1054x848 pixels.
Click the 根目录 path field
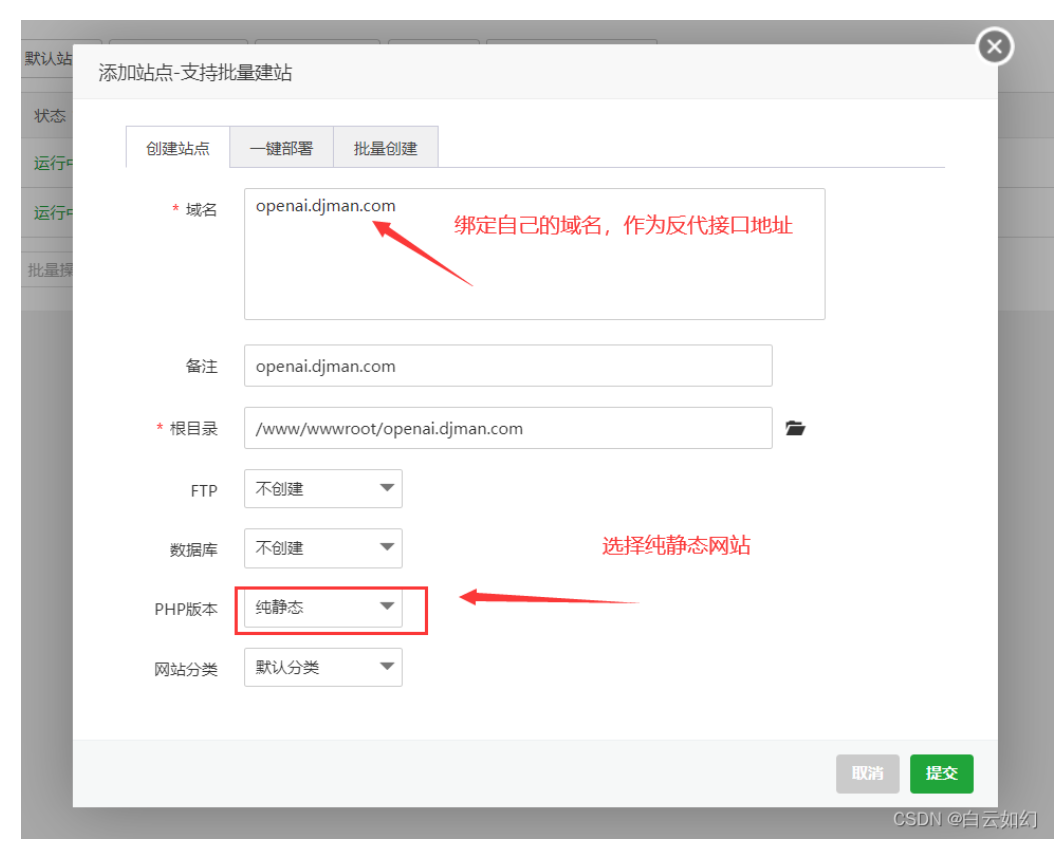[x=507, y=428]
